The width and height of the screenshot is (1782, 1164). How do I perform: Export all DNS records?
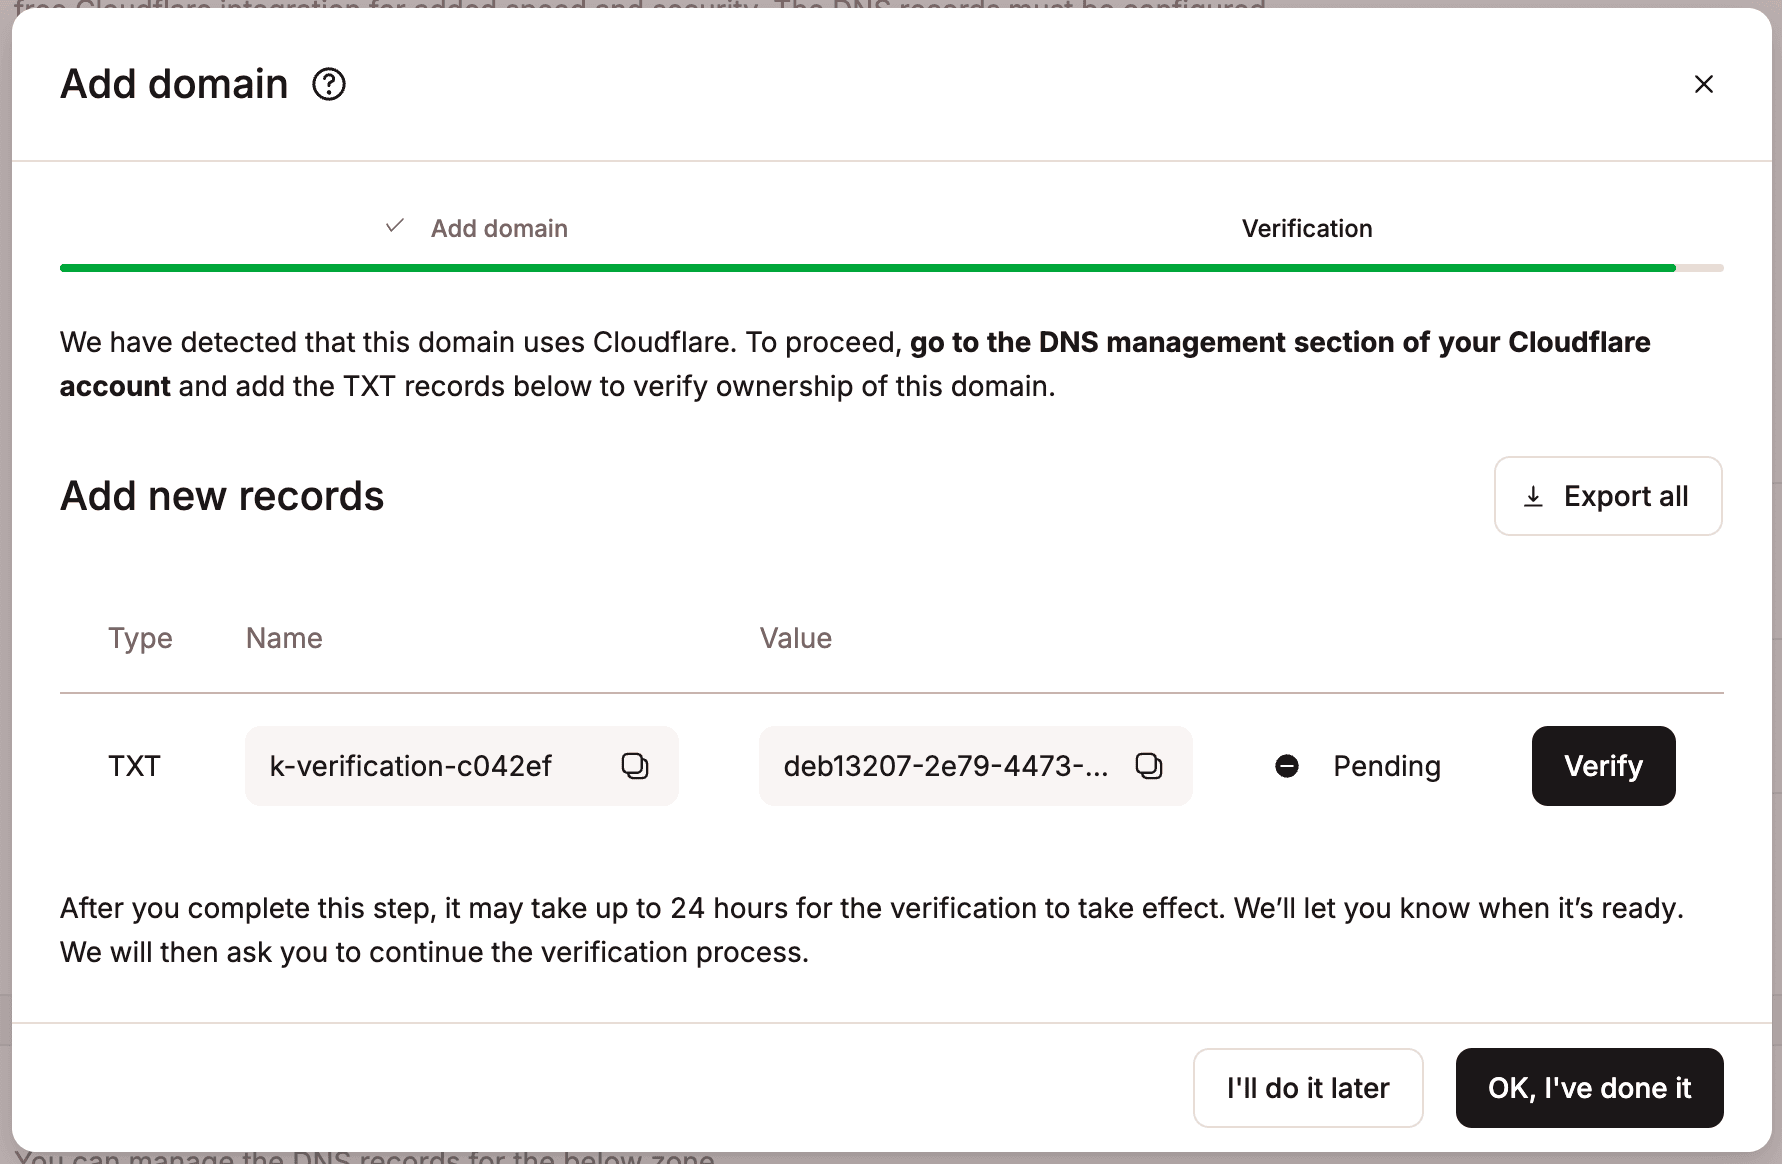[x=1608, y=495]
